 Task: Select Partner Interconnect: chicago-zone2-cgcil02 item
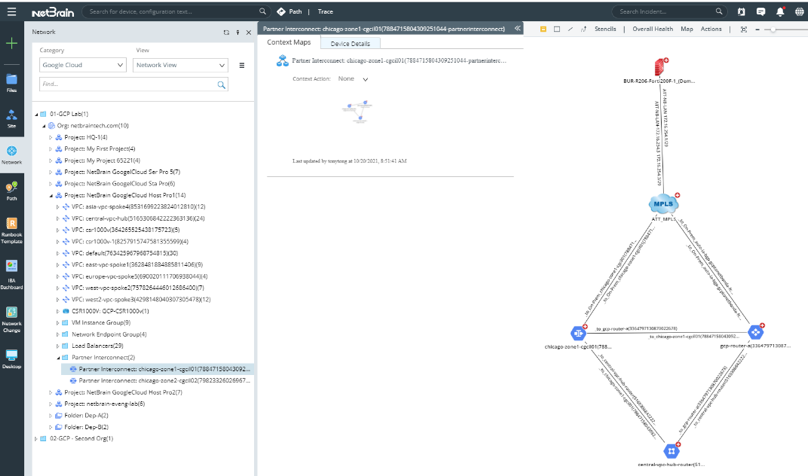point(160,381)
